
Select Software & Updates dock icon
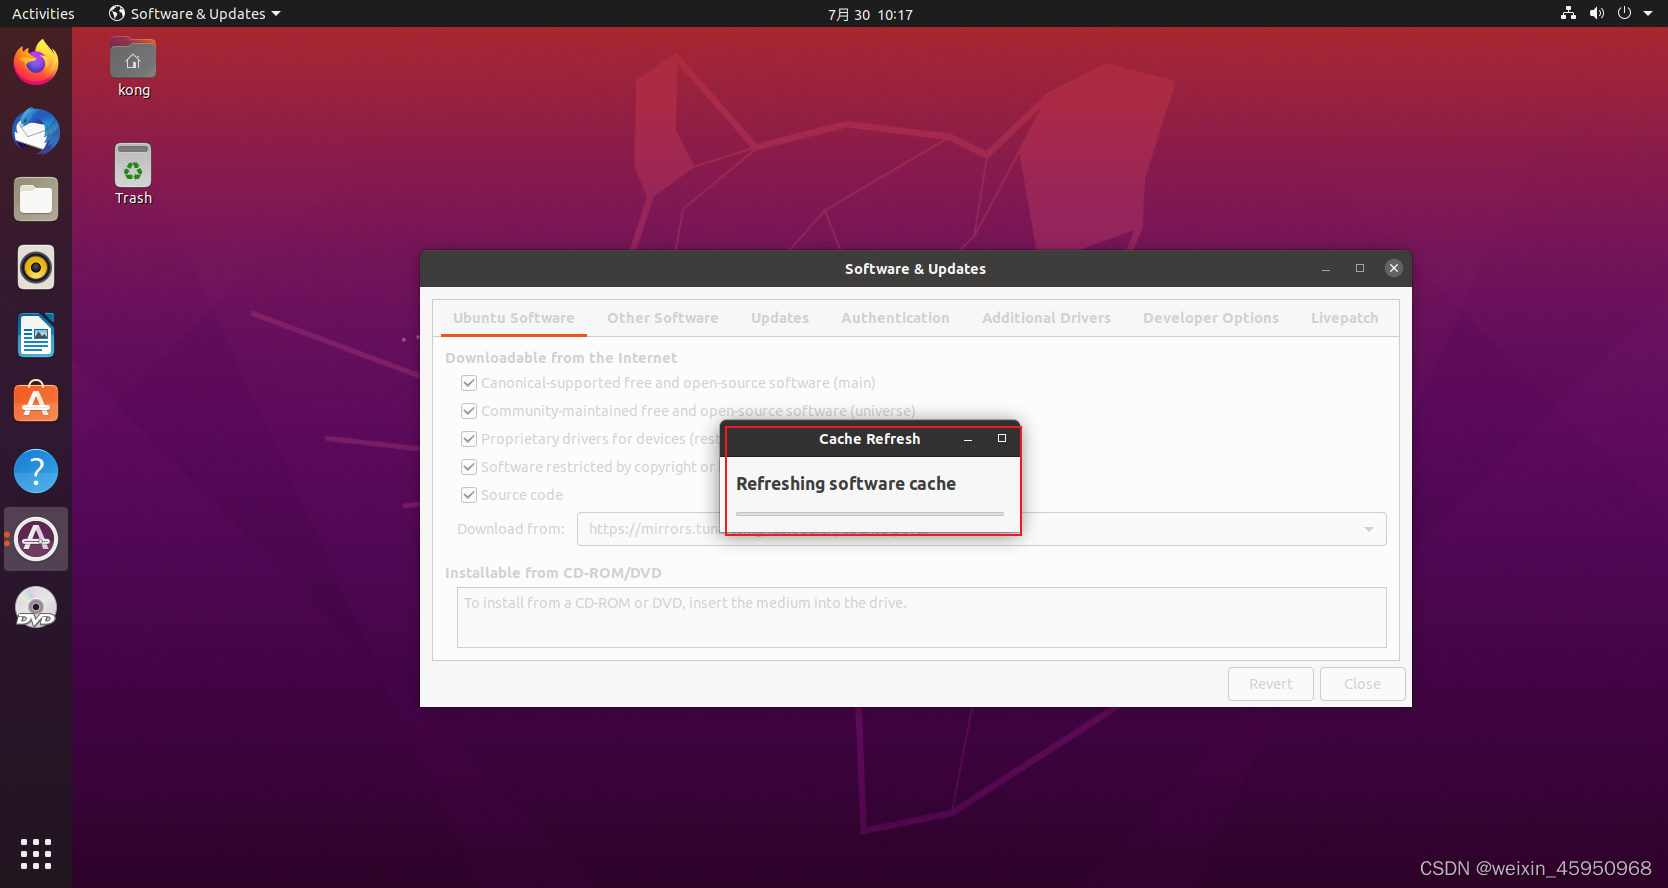36,539
